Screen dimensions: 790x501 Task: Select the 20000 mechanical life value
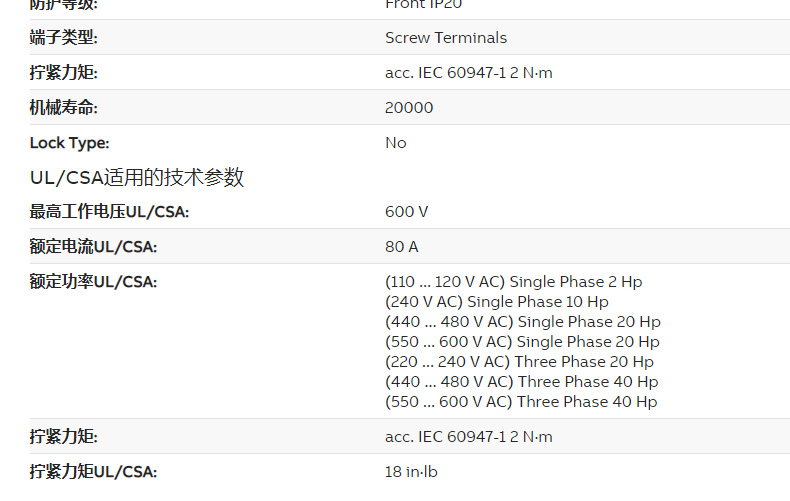[409, 108]
